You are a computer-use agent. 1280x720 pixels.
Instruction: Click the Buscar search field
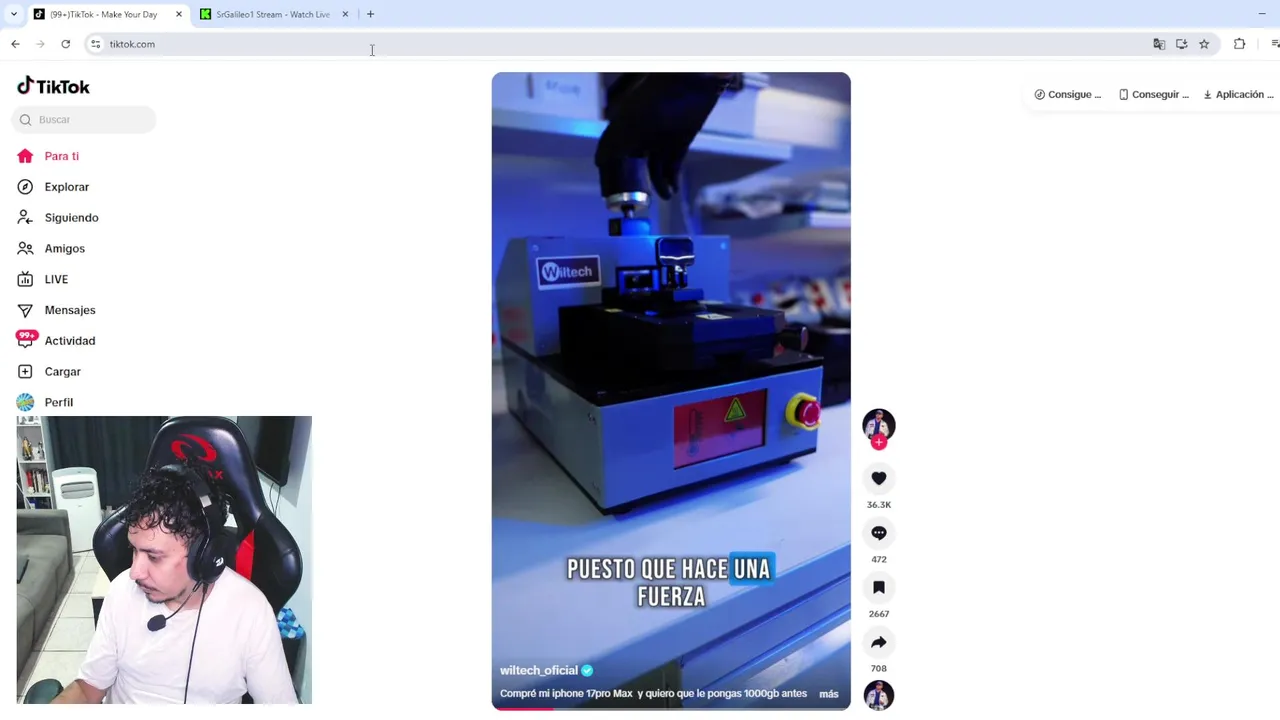pos(84,120)
